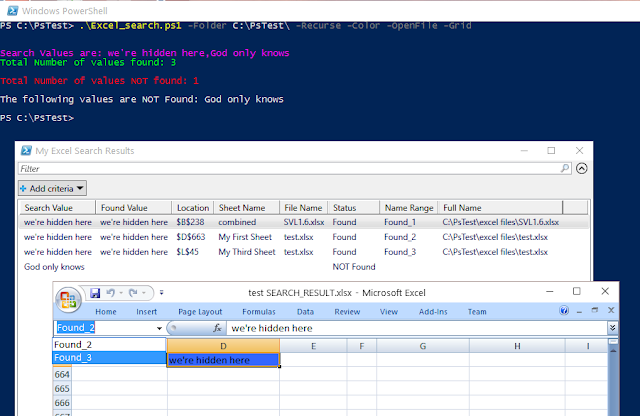Open the Insert ribbon tab
The width and height of the screenshot is (640, 416).
point(147,311)
